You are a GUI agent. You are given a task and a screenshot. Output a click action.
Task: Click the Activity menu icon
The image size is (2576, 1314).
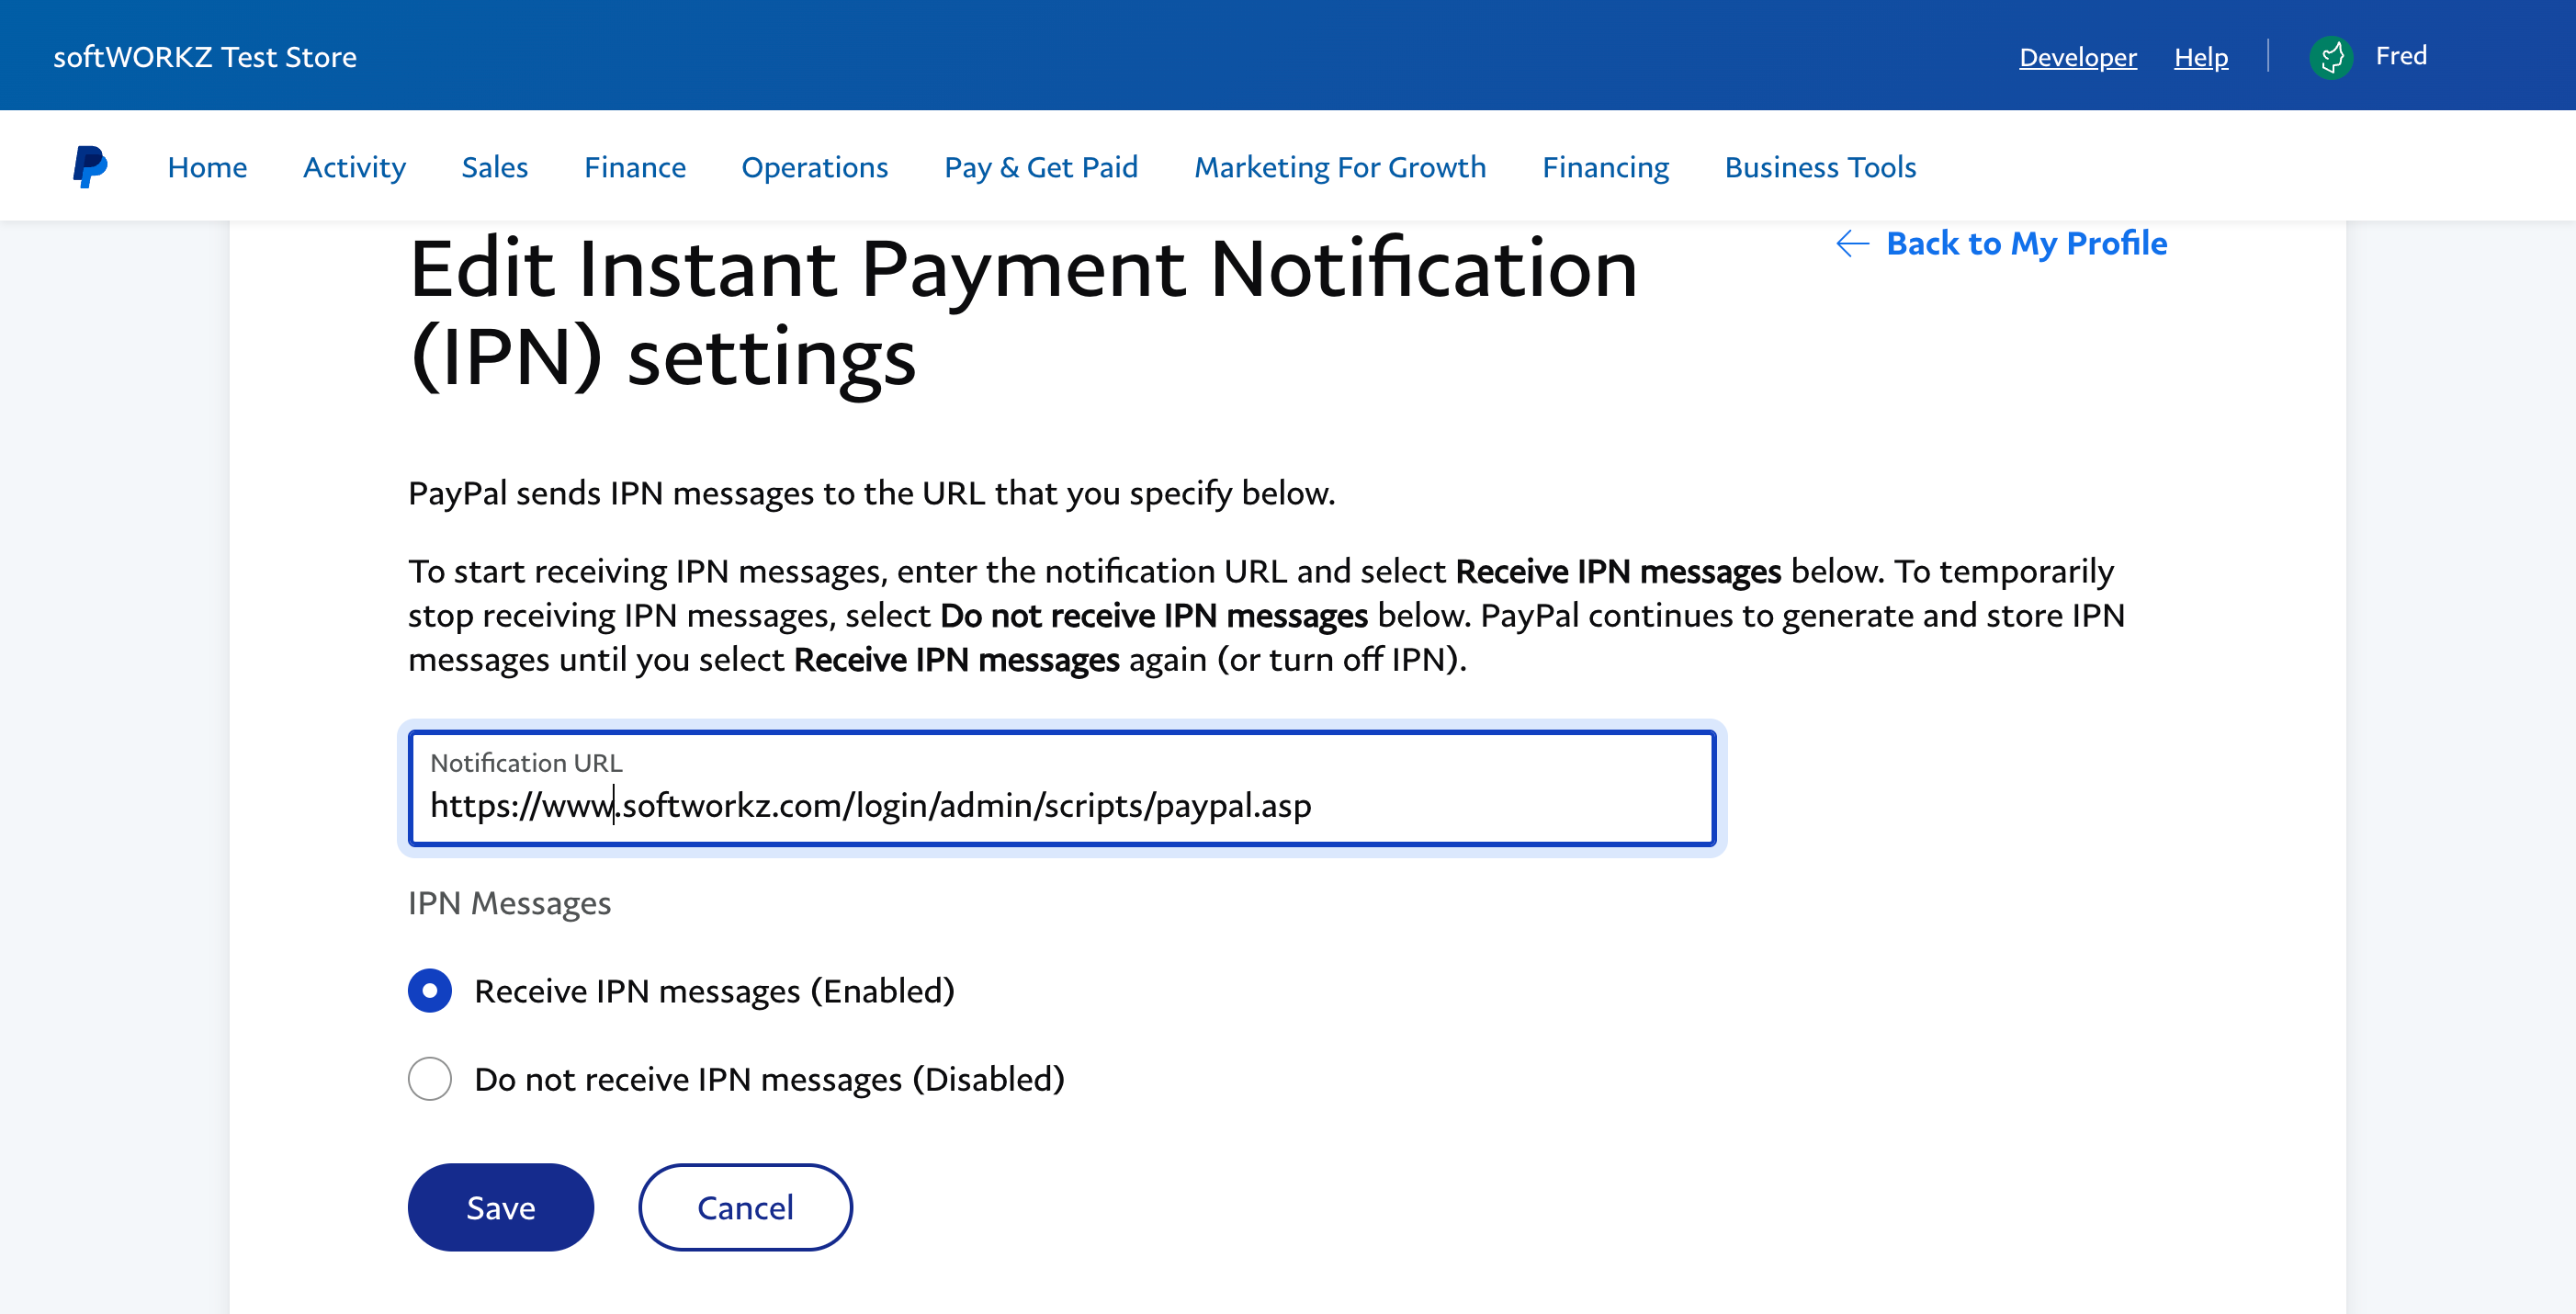(356, 166)
